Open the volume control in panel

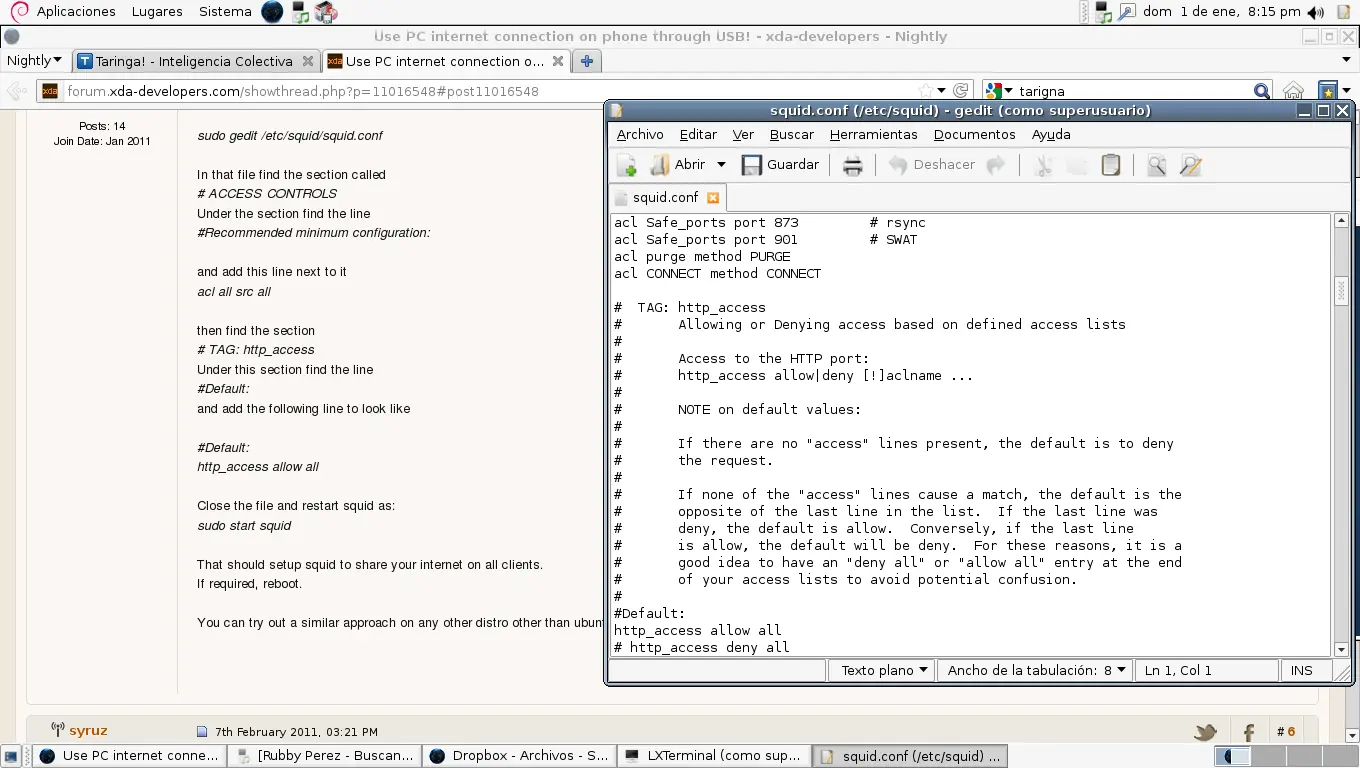click(1315, 12)
